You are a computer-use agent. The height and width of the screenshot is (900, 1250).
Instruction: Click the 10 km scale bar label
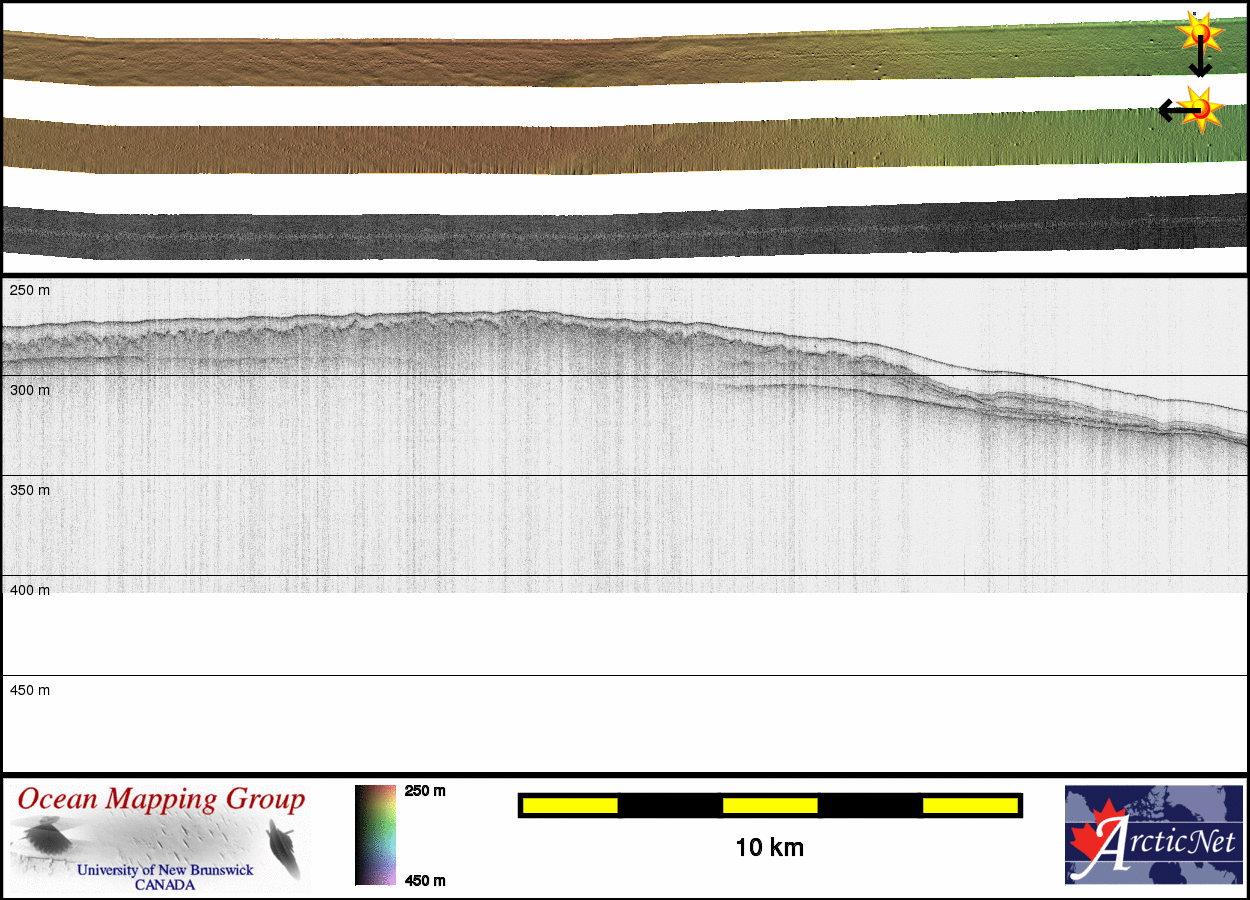769,848
